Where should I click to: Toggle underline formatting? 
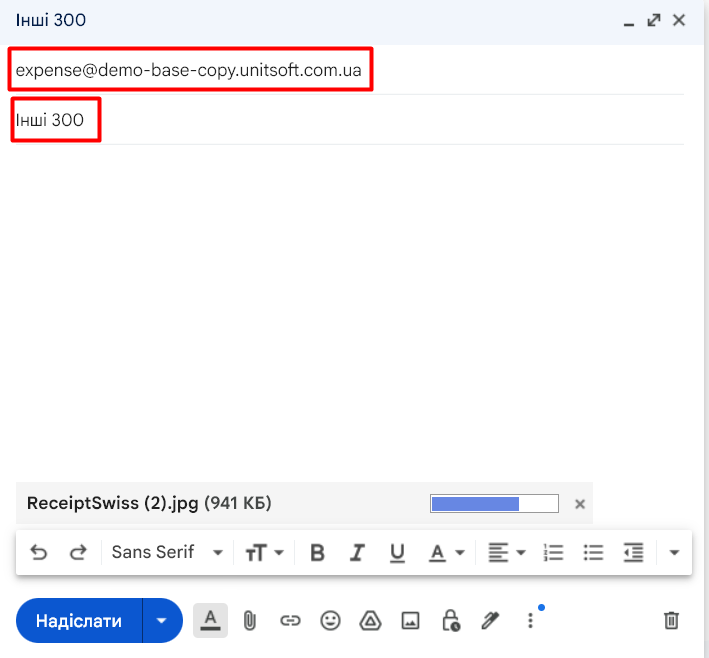point(397,552)
